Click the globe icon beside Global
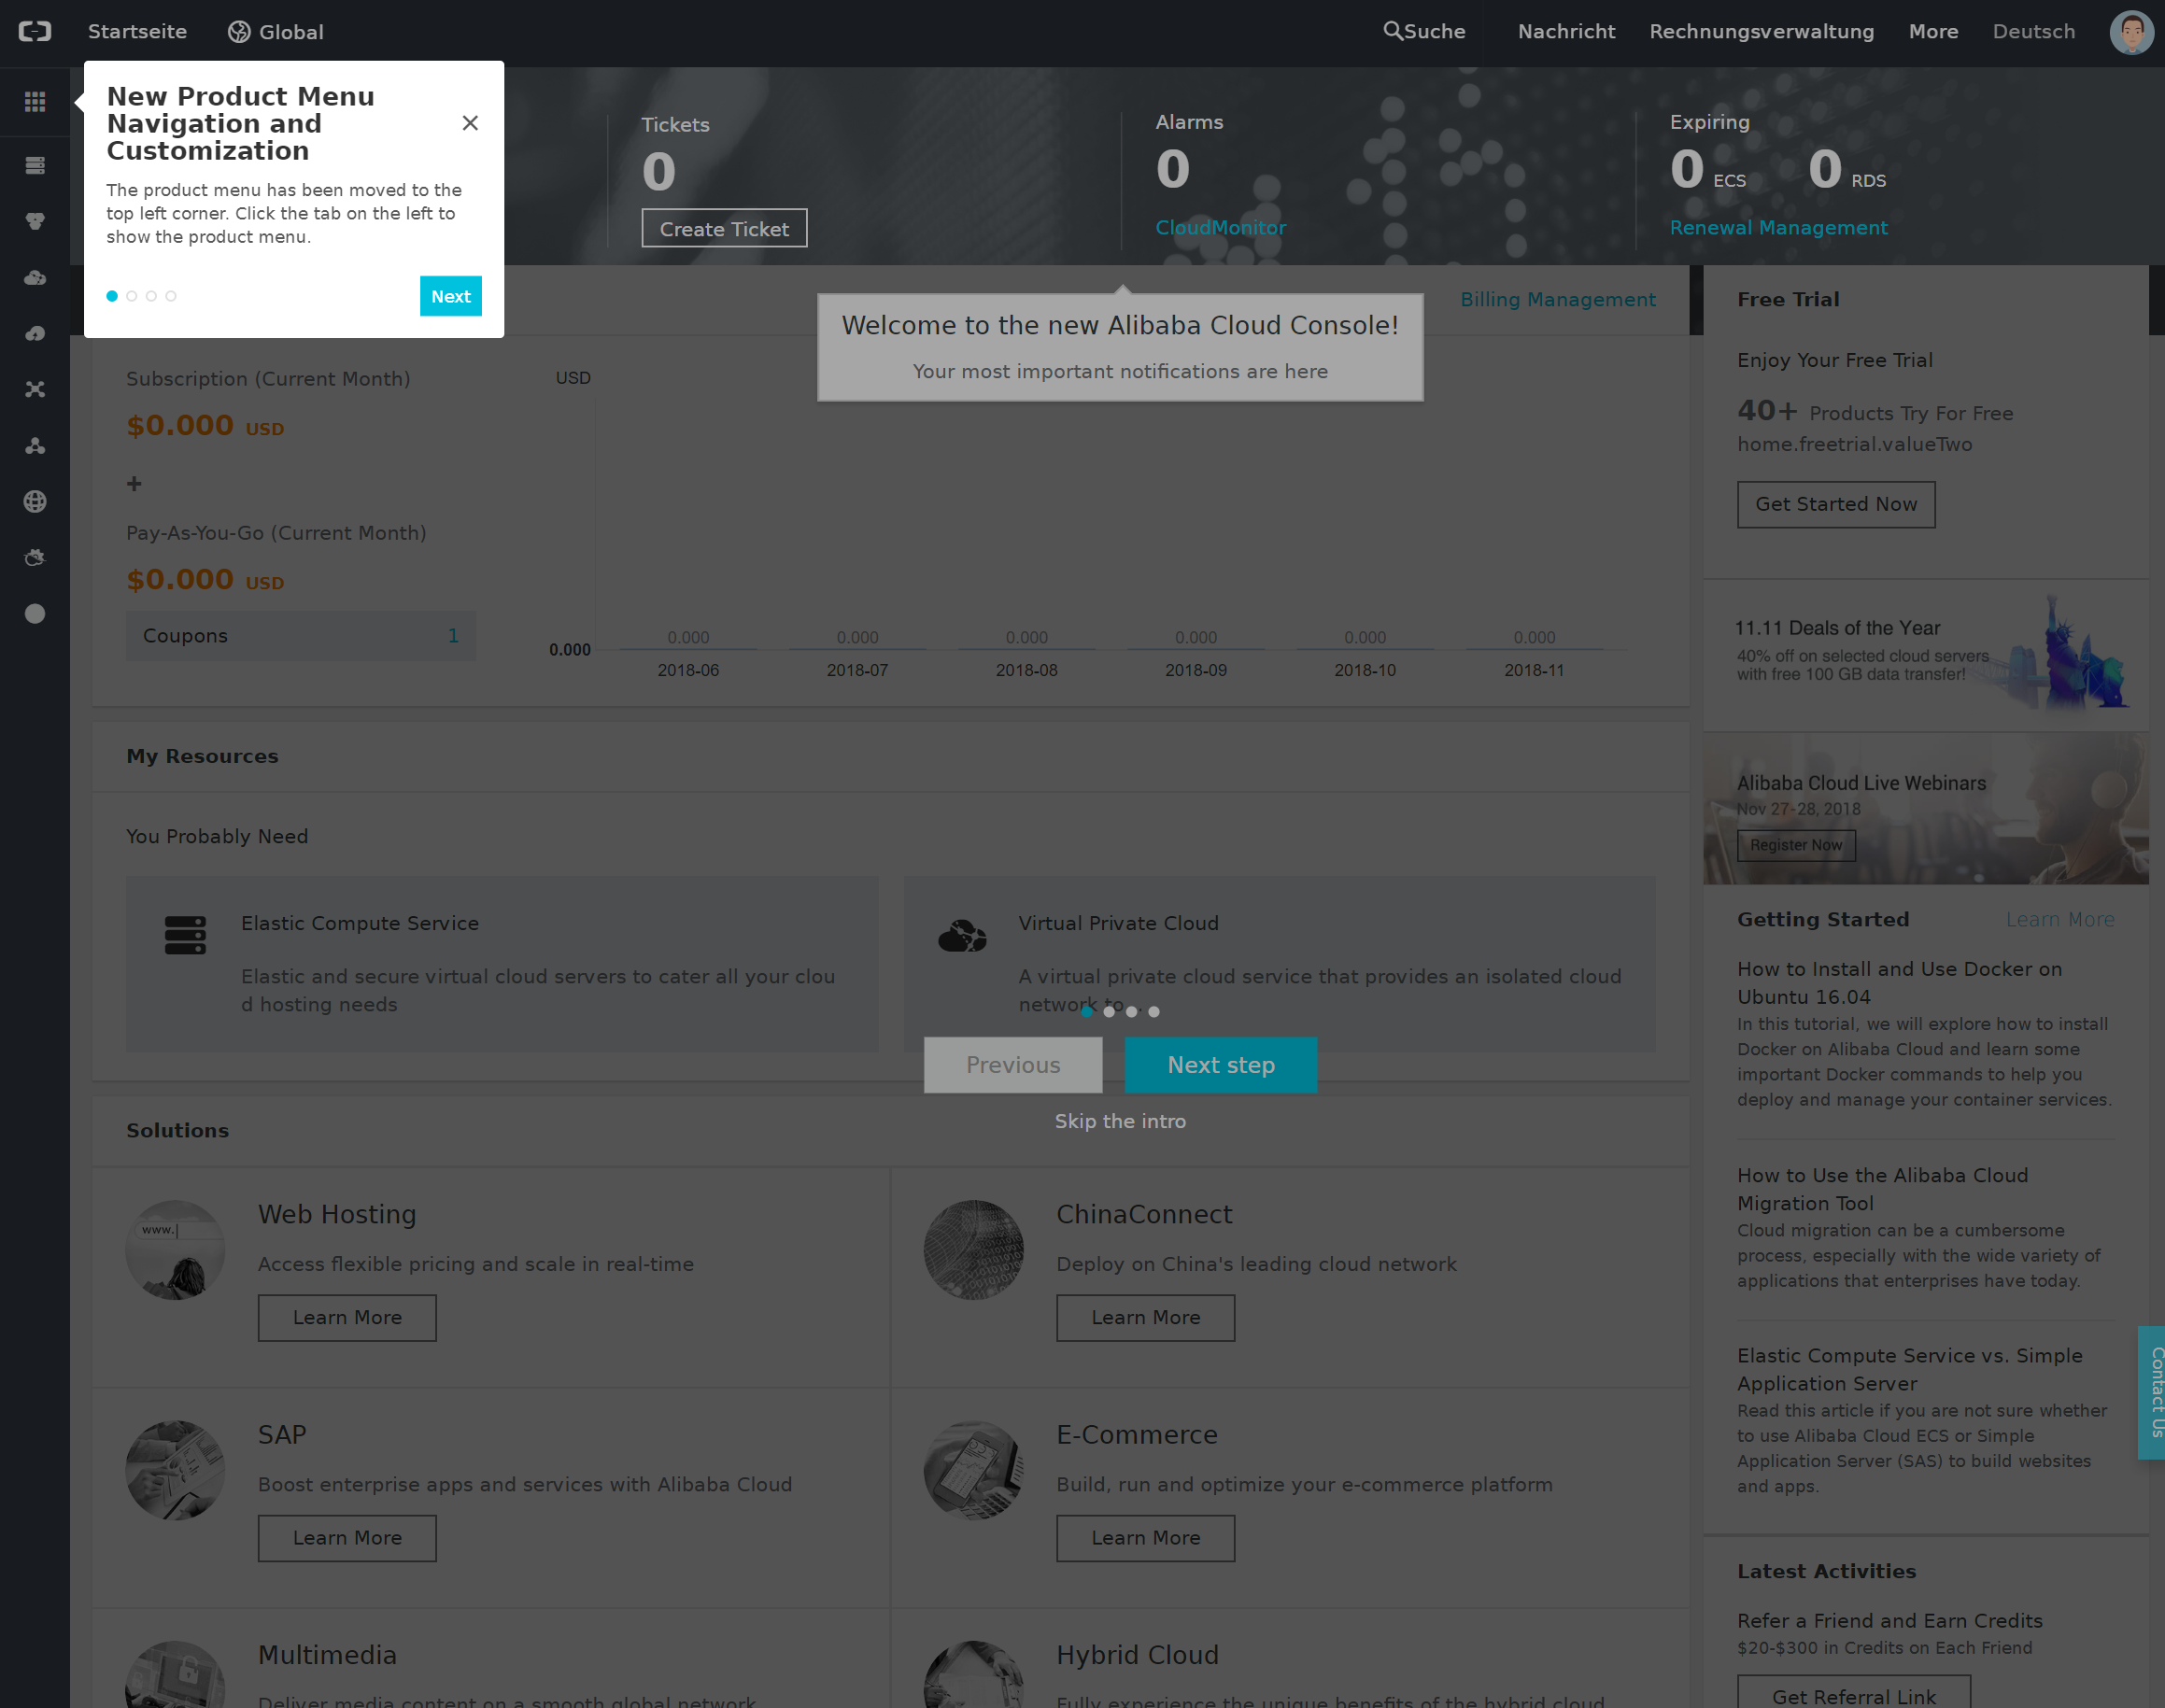This screenshot has height=1708, width=2165. pyautogui.click(x=239, y=32)
